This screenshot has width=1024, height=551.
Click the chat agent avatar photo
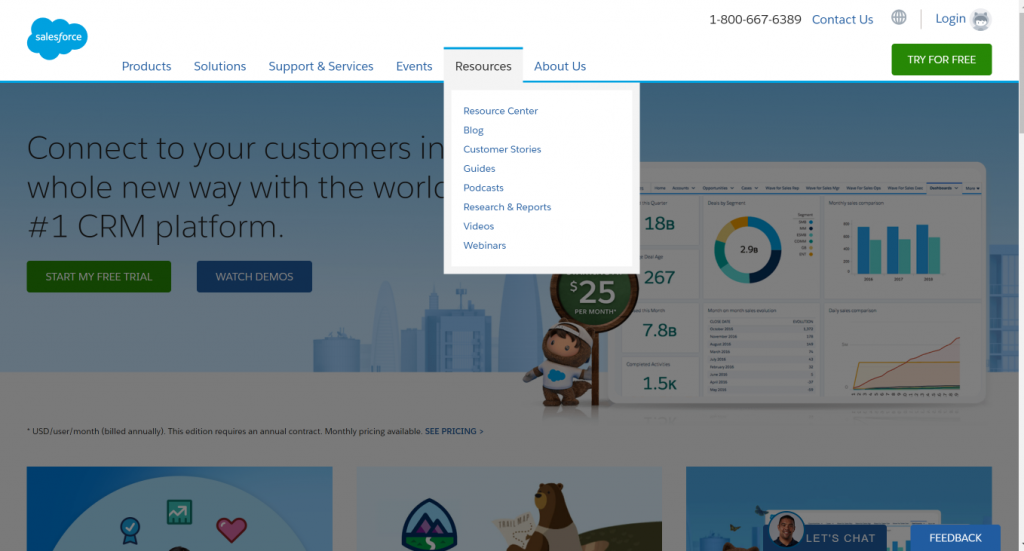pos(787,530)
